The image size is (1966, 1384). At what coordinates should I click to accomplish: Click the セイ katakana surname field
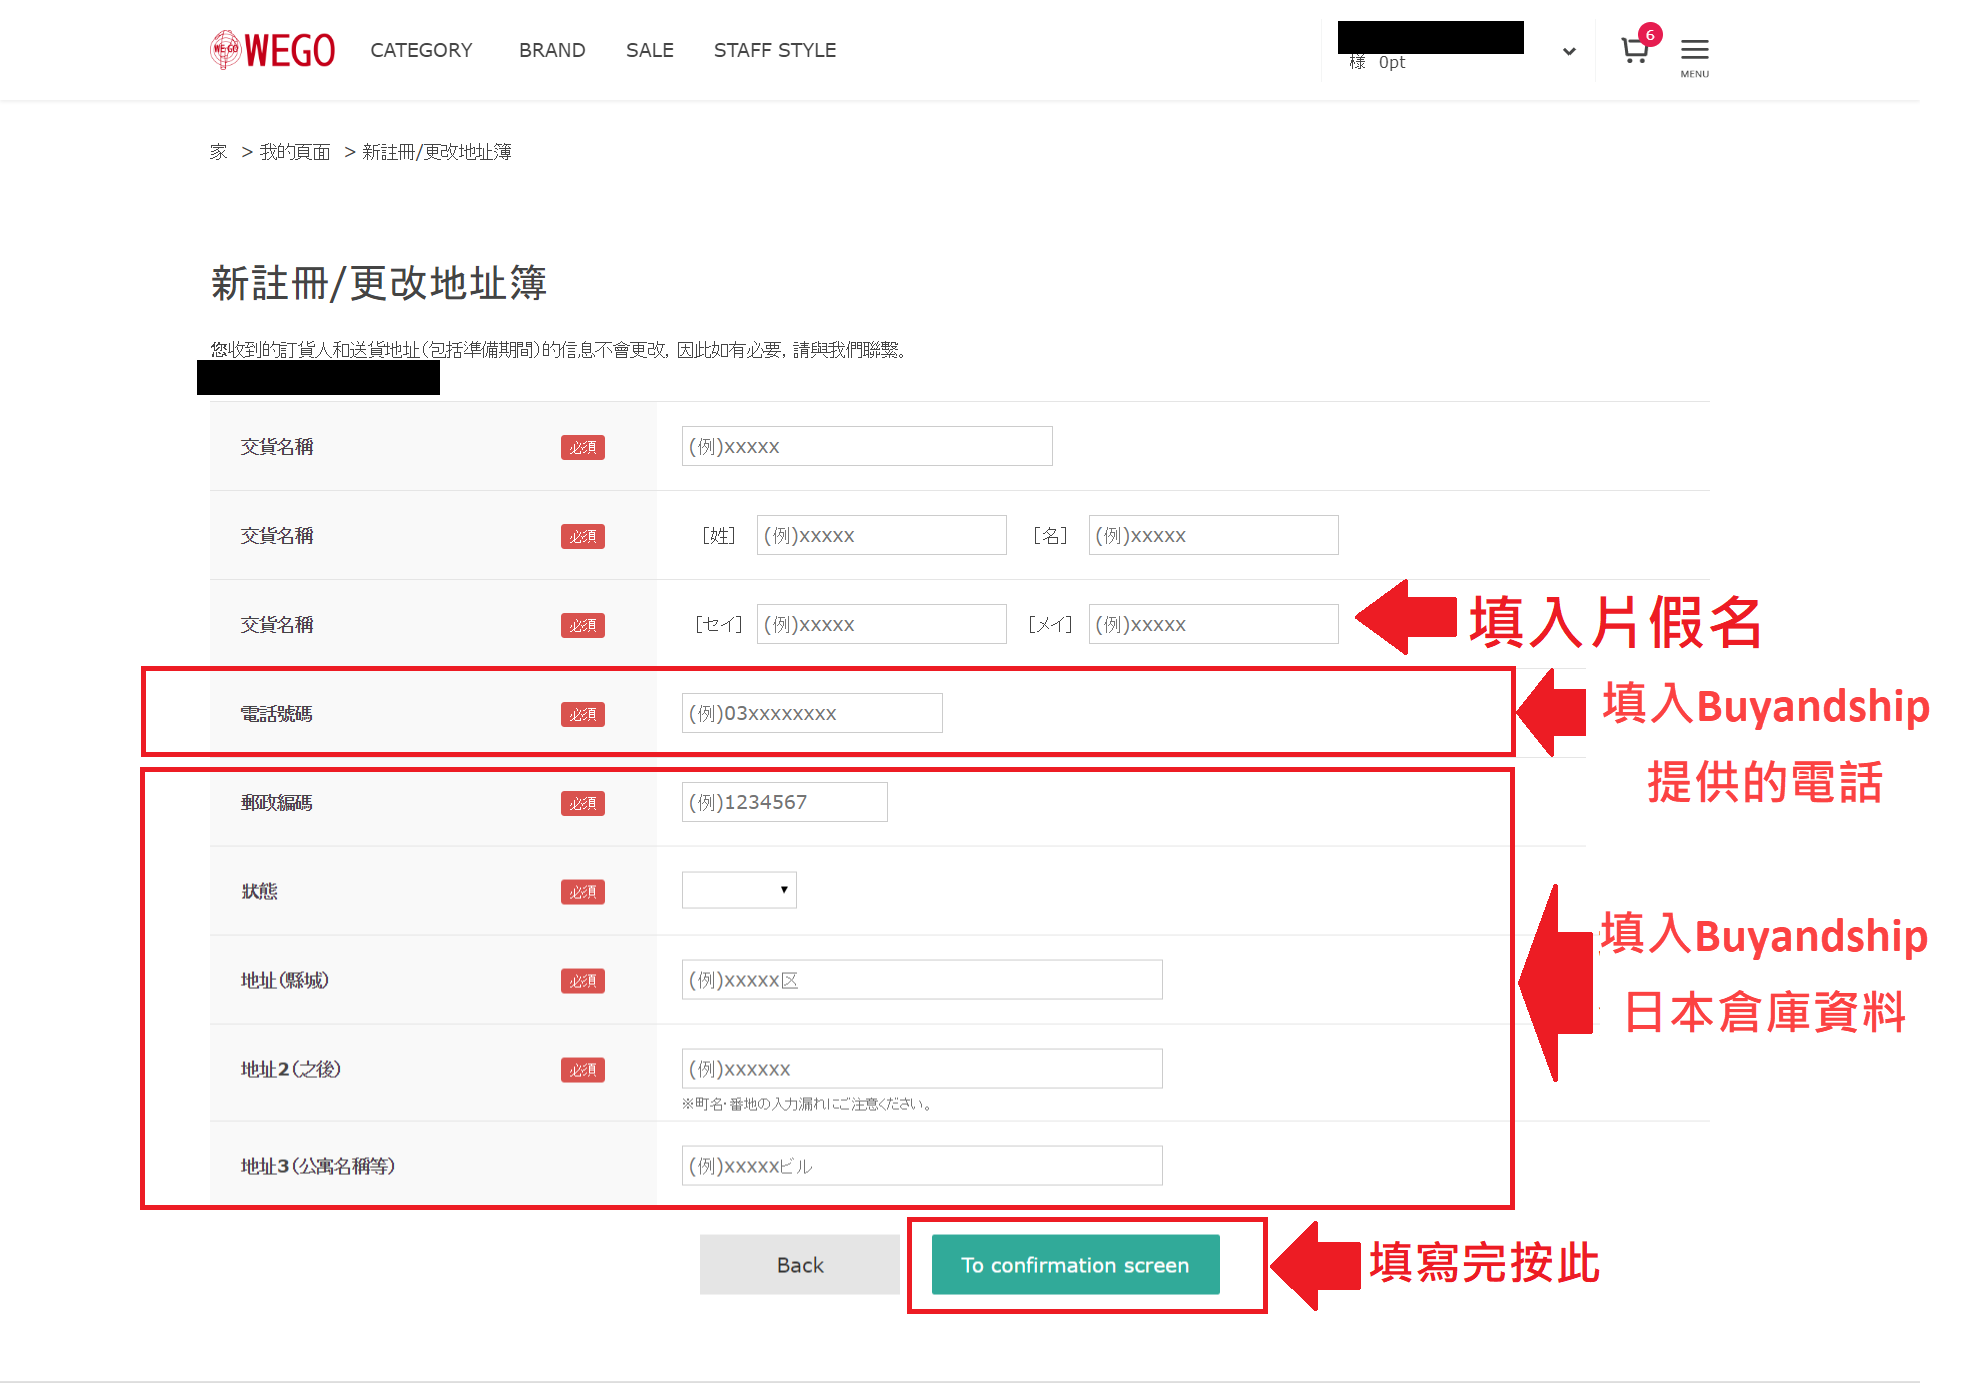(881, 624)
